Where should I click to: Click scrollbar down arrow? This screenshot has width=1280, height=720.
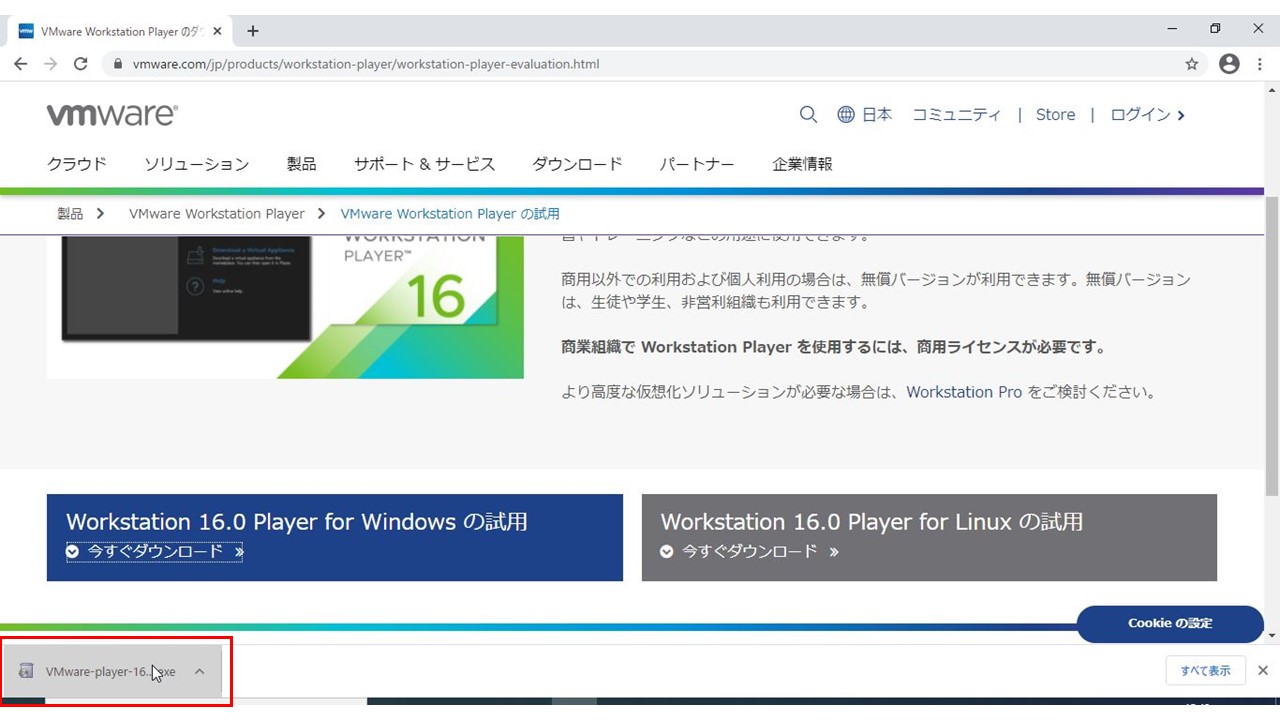tap(1272, 636)
